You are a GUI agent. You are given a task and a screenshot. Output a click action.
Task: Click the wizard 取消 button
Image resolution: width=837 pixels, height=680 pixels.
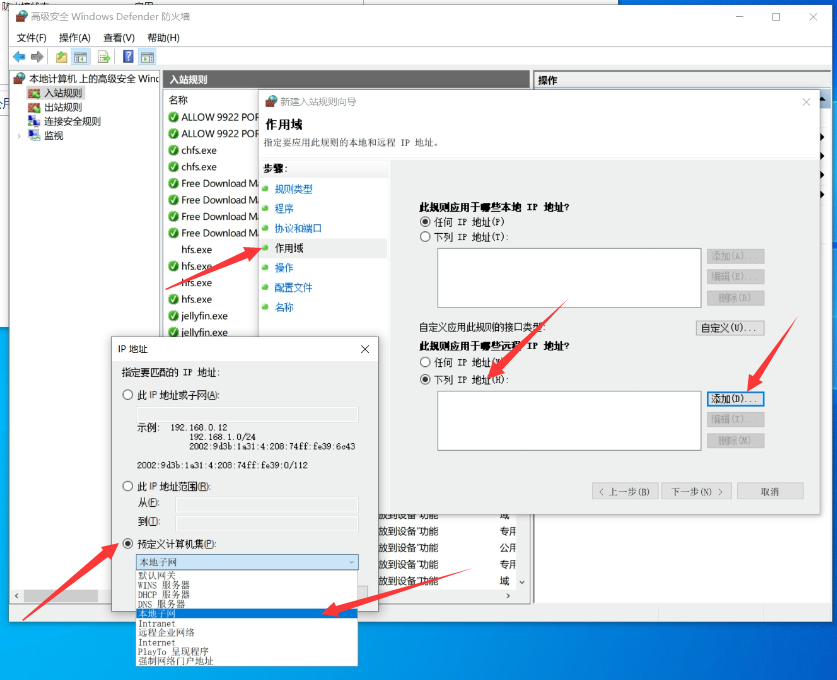click(x=770, y=491)
